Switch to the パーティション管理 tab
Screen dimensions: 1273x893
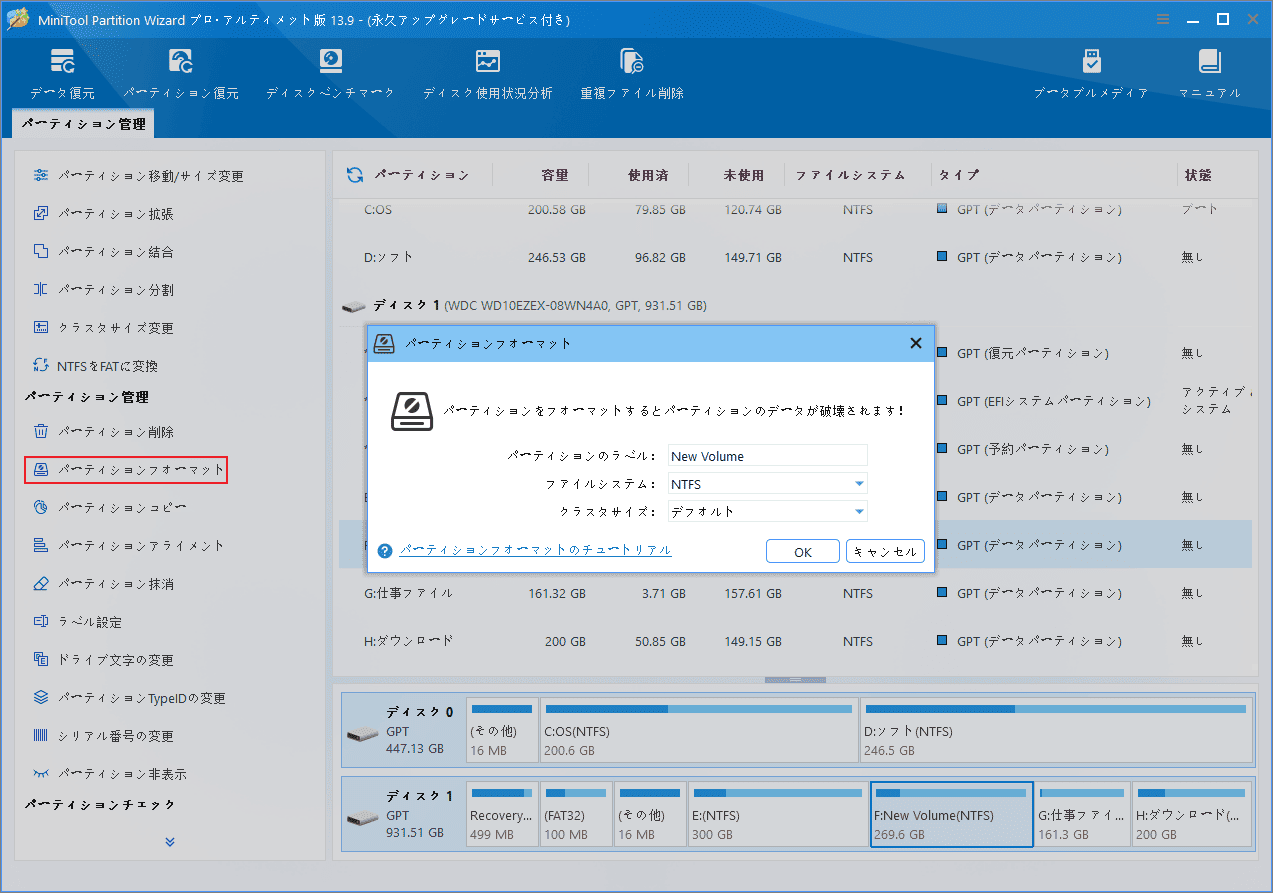click(x=84, y=124)
